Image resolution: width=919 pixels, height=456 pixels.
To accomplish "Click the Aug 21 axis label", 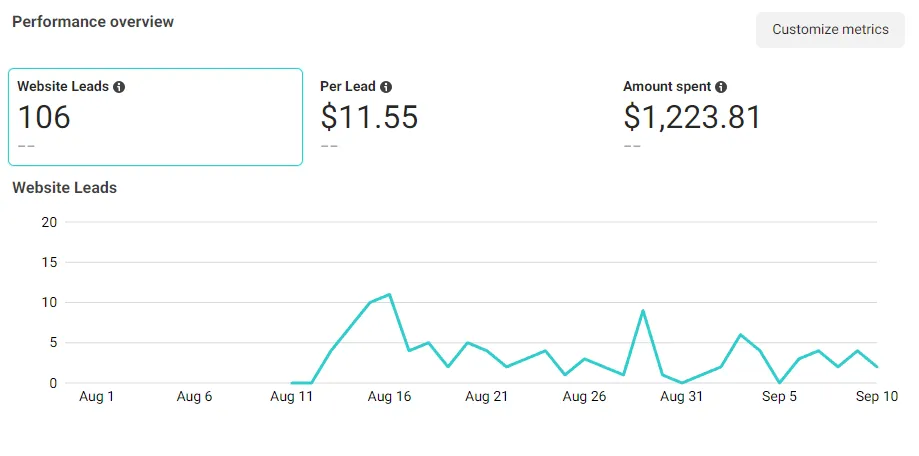I will pyautogui.click(x=486, y=397).
